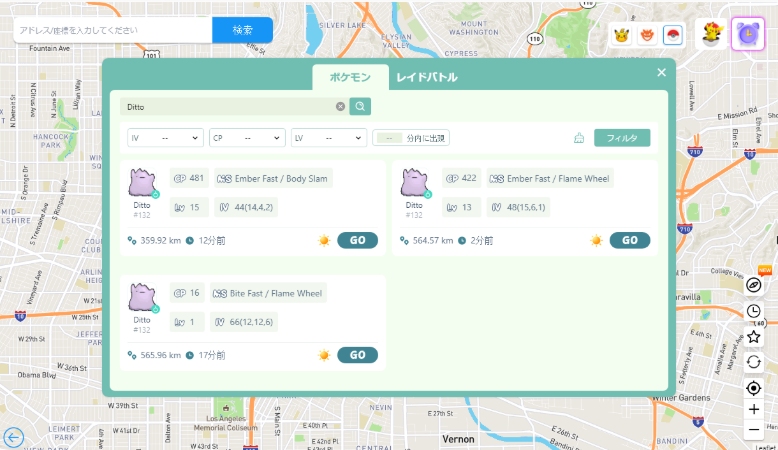Screen dimensions: 778x450
Task: Switch to the ポケモン tab
Action: pos(350,77)
